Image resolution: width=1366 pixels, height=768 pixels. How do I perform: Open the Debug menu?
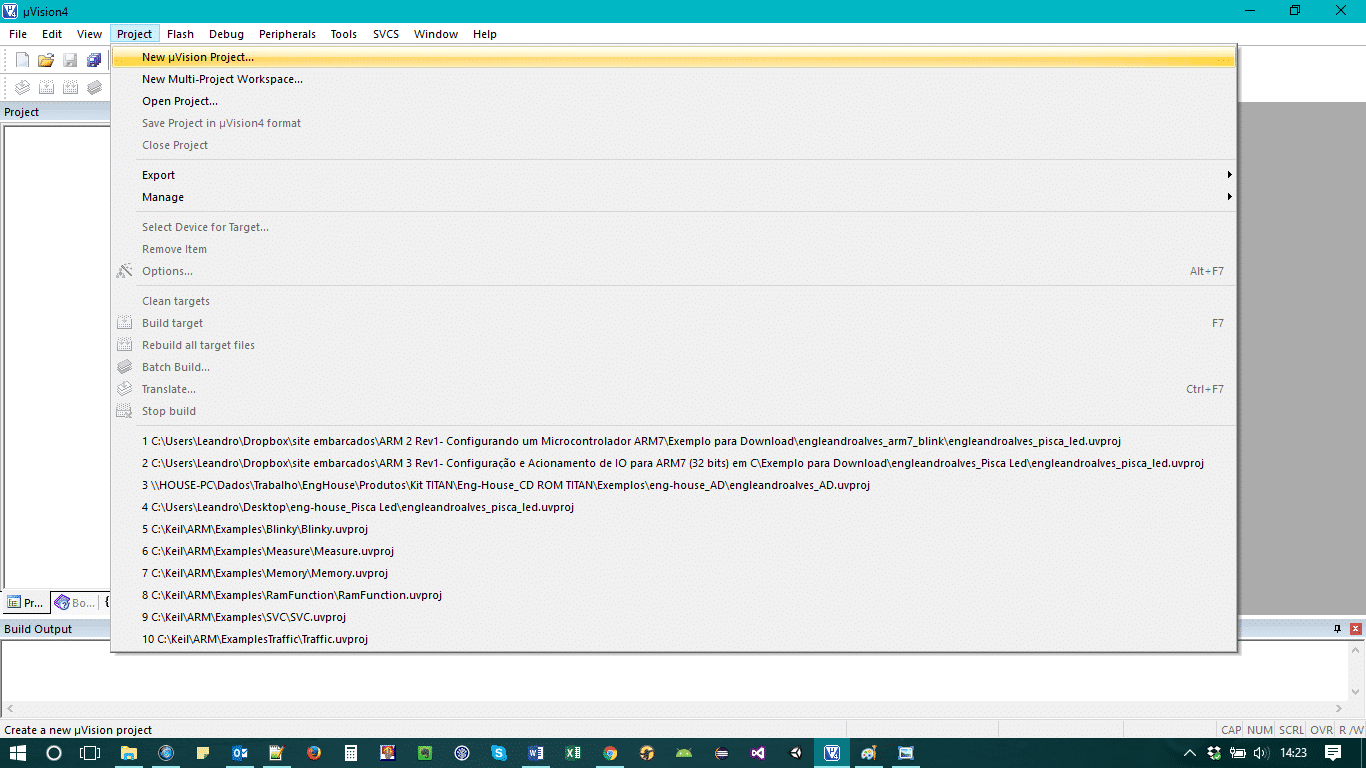pos(226,34)
